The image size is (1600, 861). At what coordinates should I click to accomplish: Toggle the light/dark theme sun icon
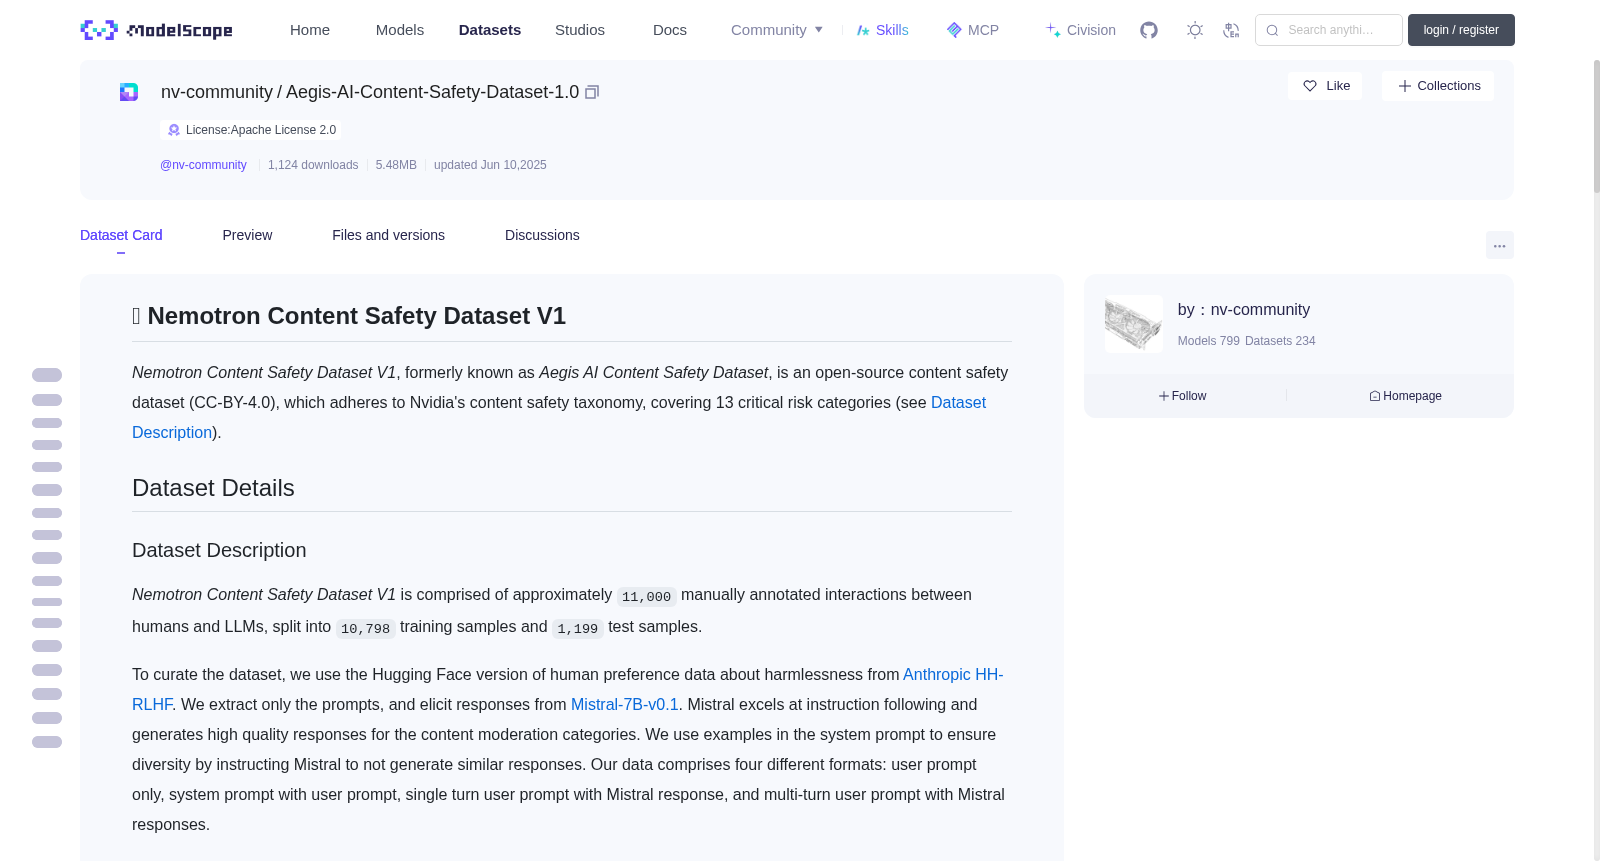[x=1195, y=30]
